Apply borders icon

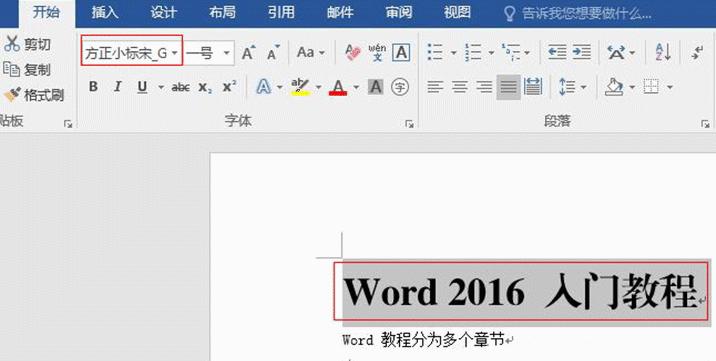[x=652, y=87]
